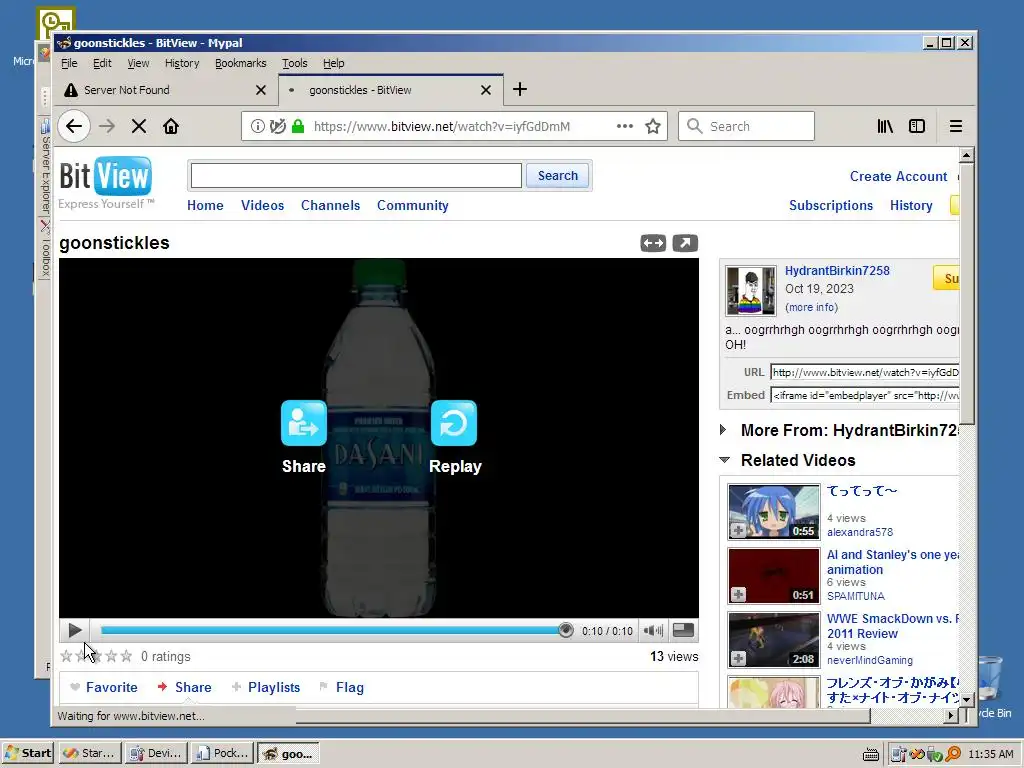1024x768 pixels.
Task: Go to BitView Home link
Action: click(205, 205)
